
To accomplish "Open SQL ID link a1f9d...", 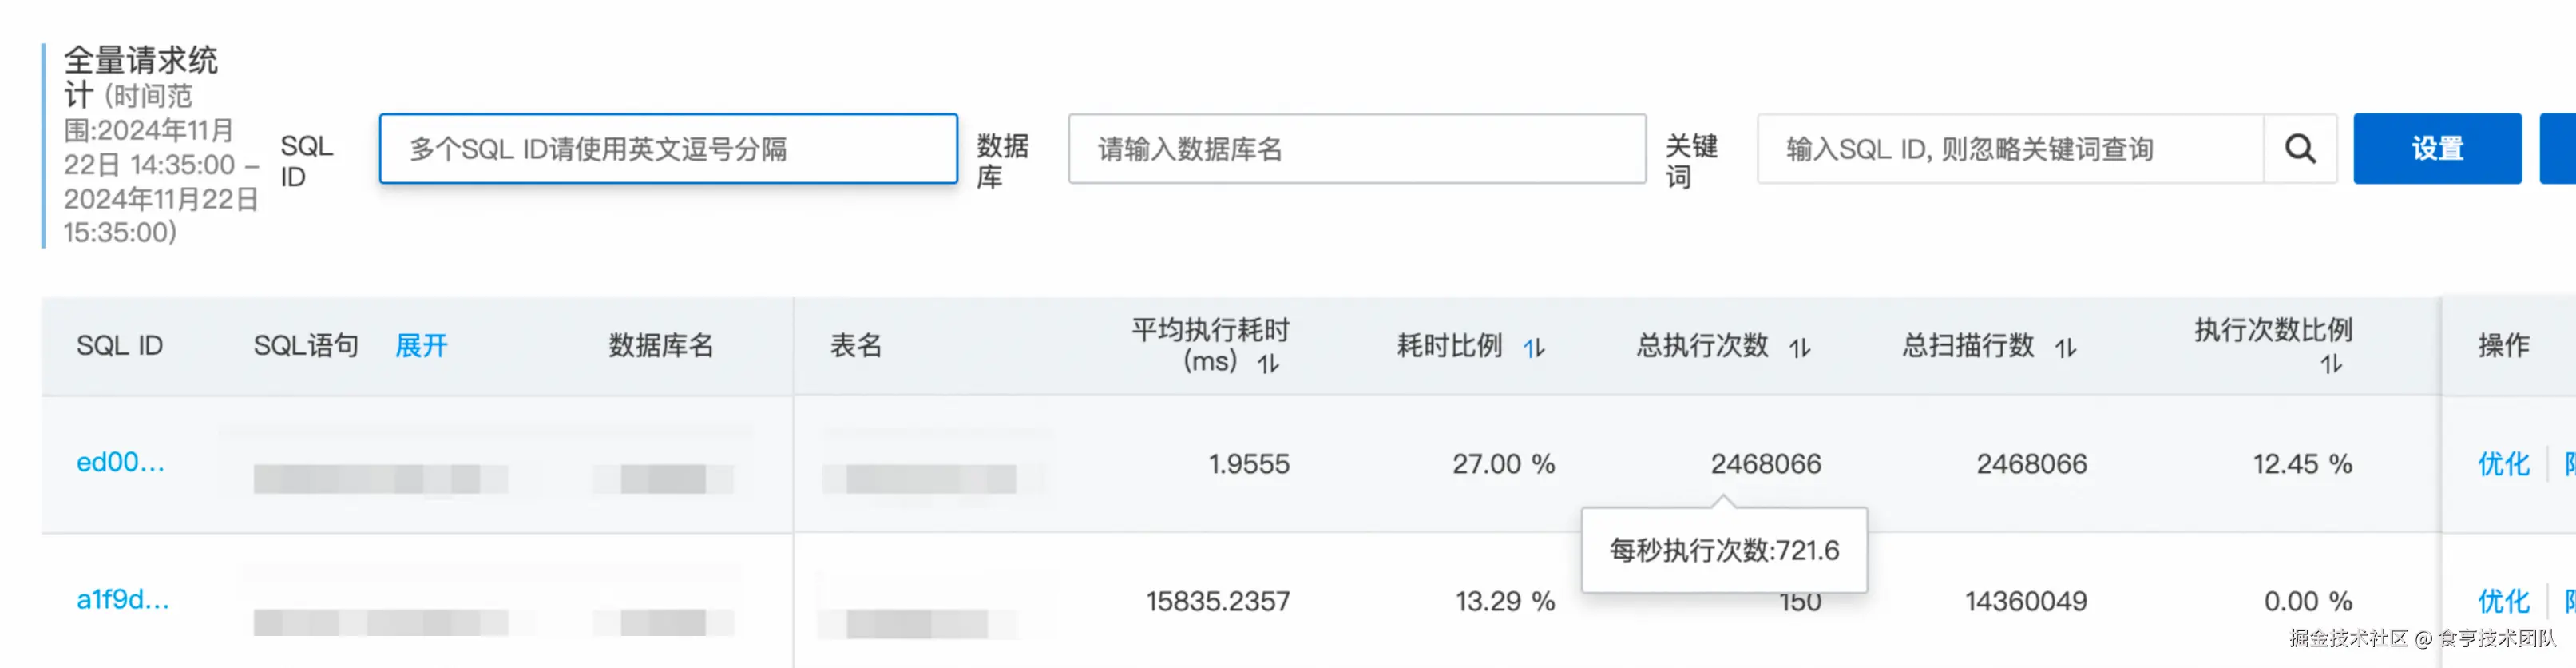I will [x=123, y=599].
